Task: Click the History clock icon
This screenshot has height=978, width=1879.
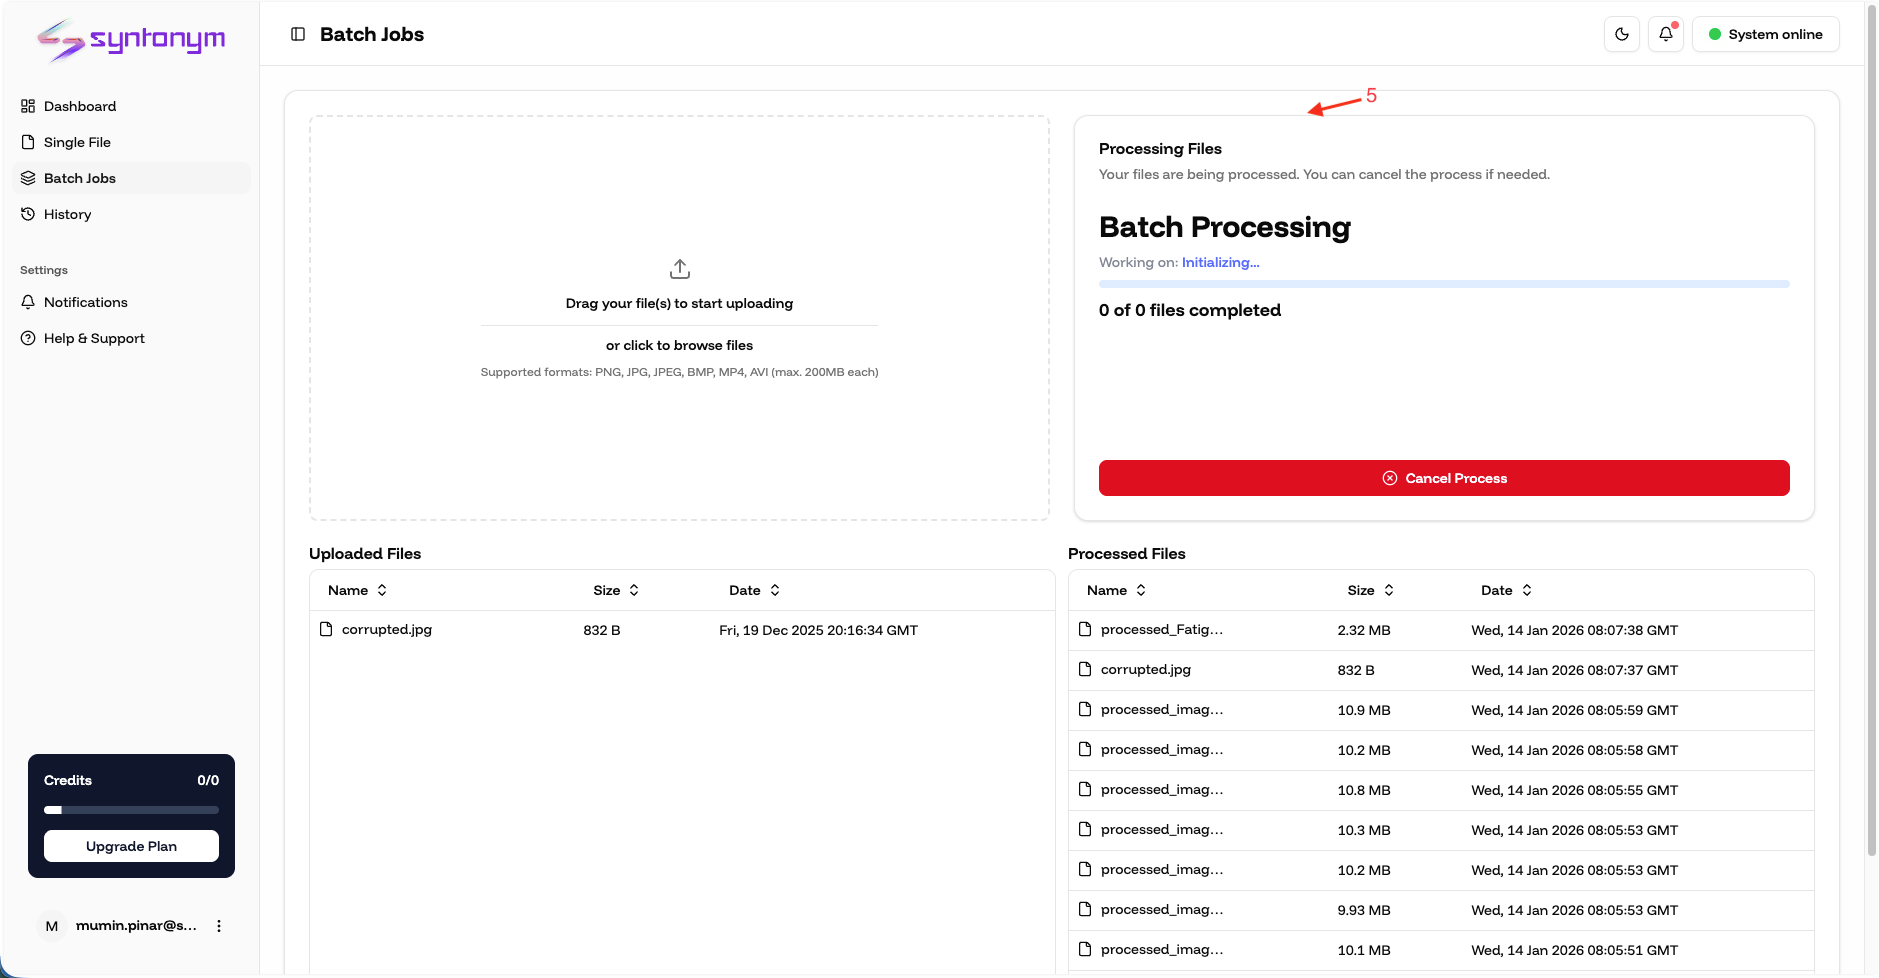Action: (x=28, y=214)
